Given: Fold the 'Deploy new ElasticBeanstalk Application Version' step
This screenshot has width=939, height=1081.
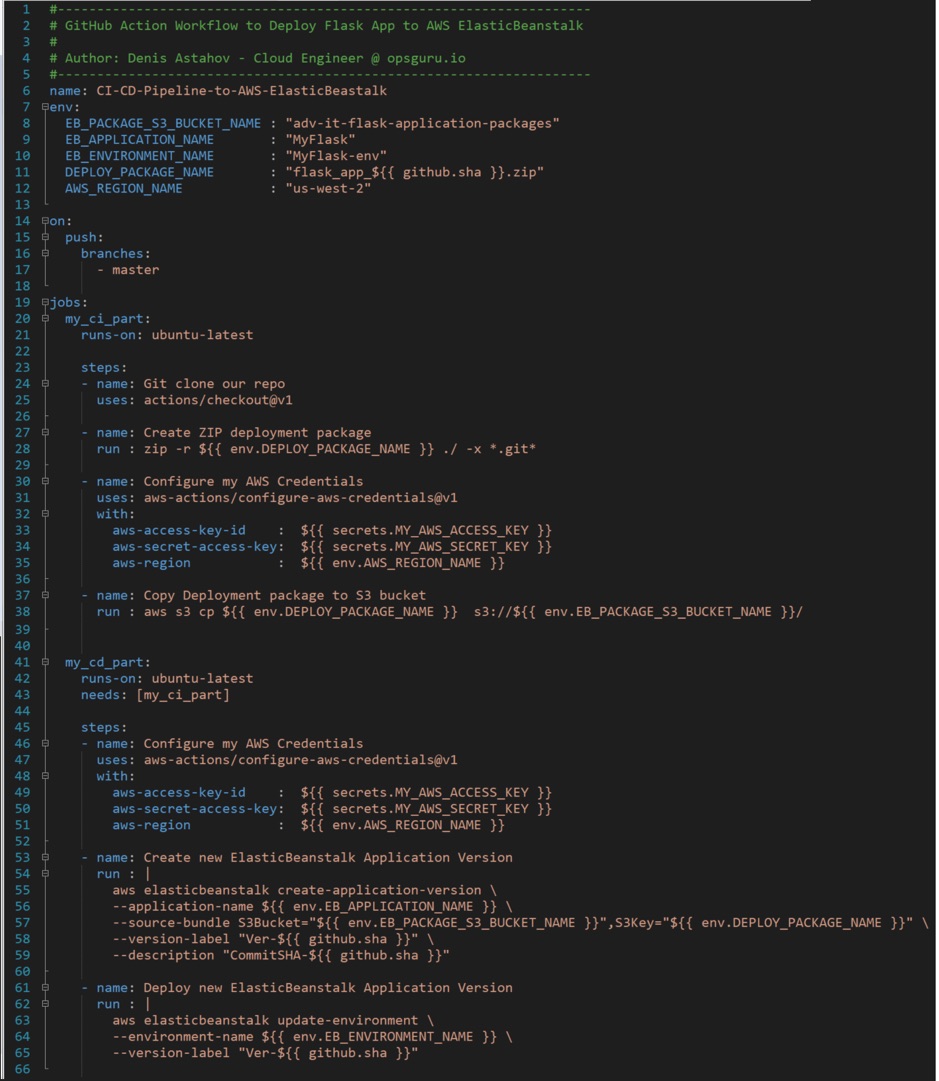Looking at the screenshot, I should 45,988.
